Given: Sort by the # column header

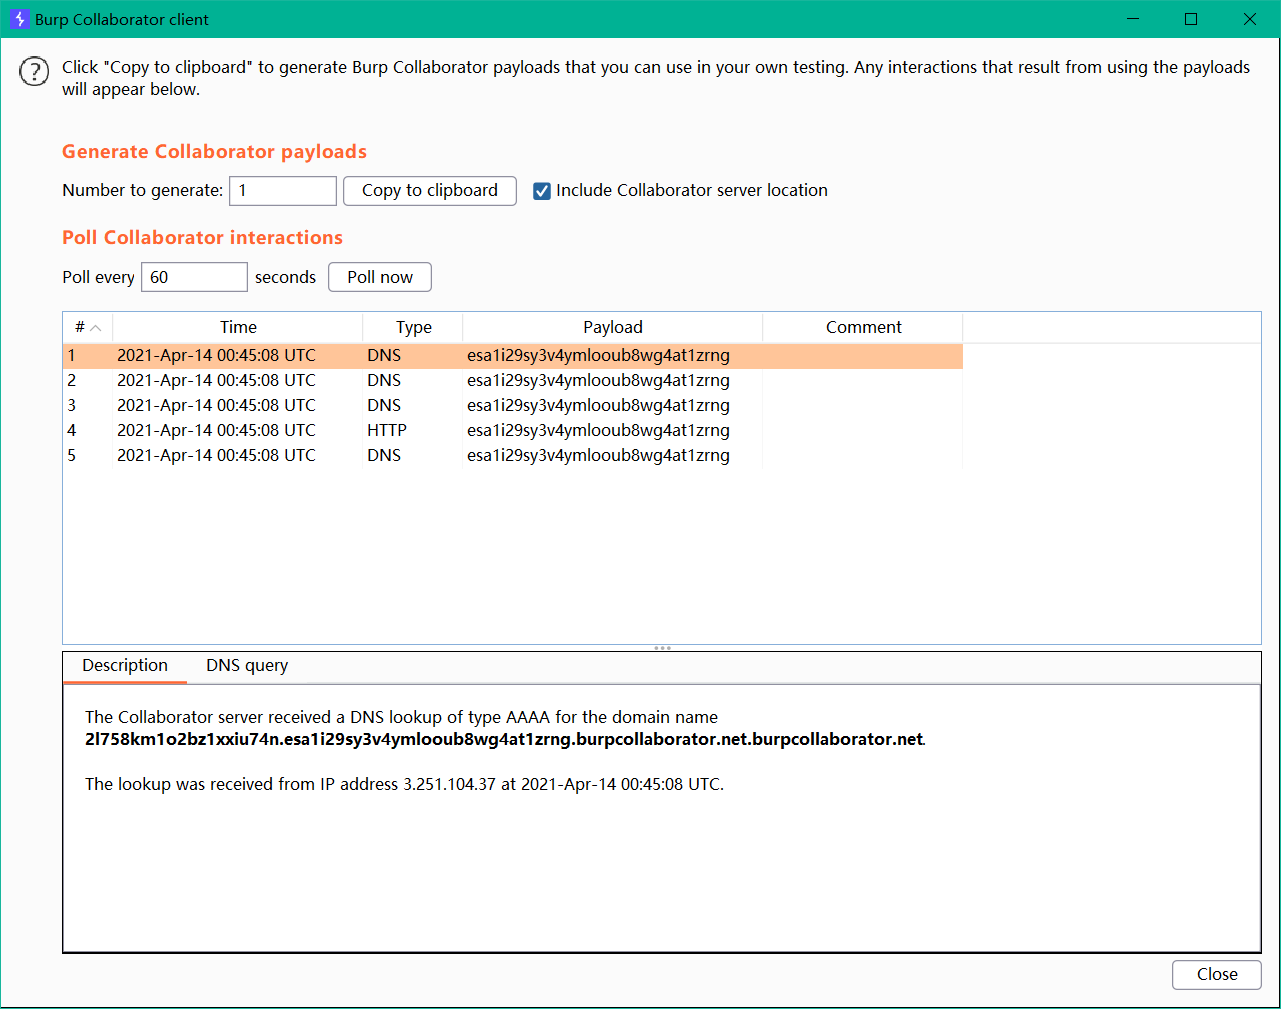Looking at the screenshot, I should pos(88,327).
